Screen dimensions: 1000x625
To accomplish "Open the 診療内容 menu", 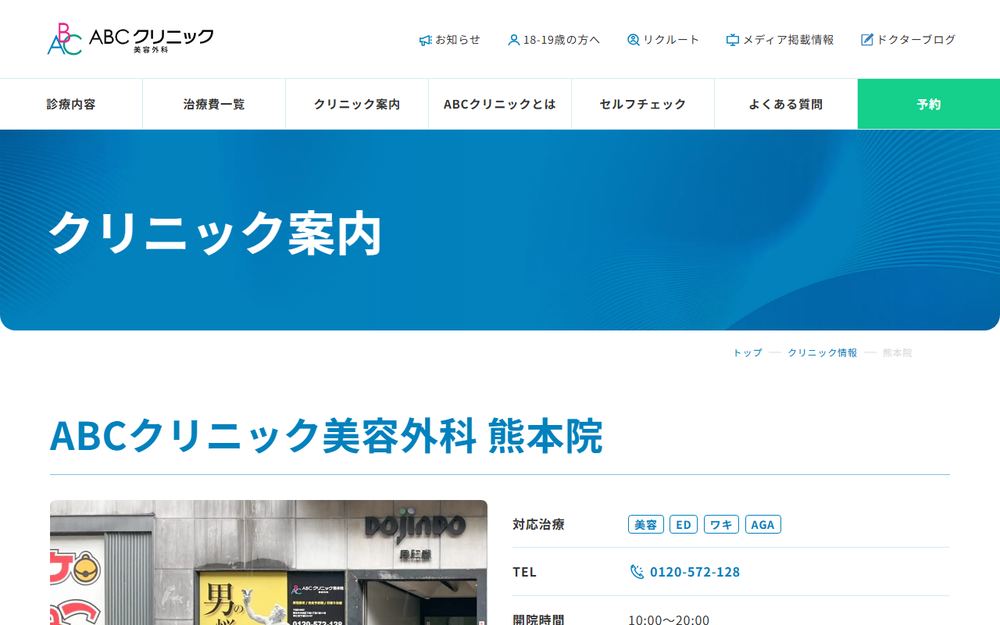I will point(71,104).
